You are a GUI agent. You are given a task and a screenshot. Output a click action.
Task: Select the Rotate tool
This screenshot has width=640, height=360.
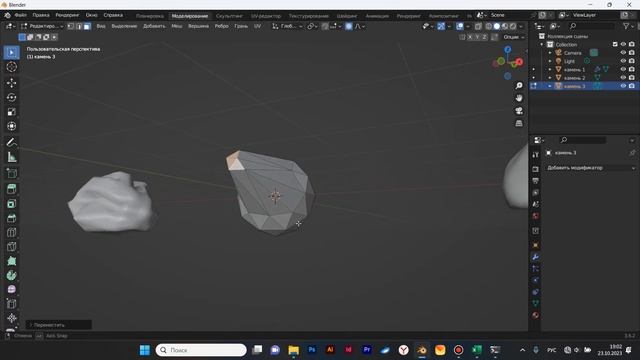tap(11, 97)
